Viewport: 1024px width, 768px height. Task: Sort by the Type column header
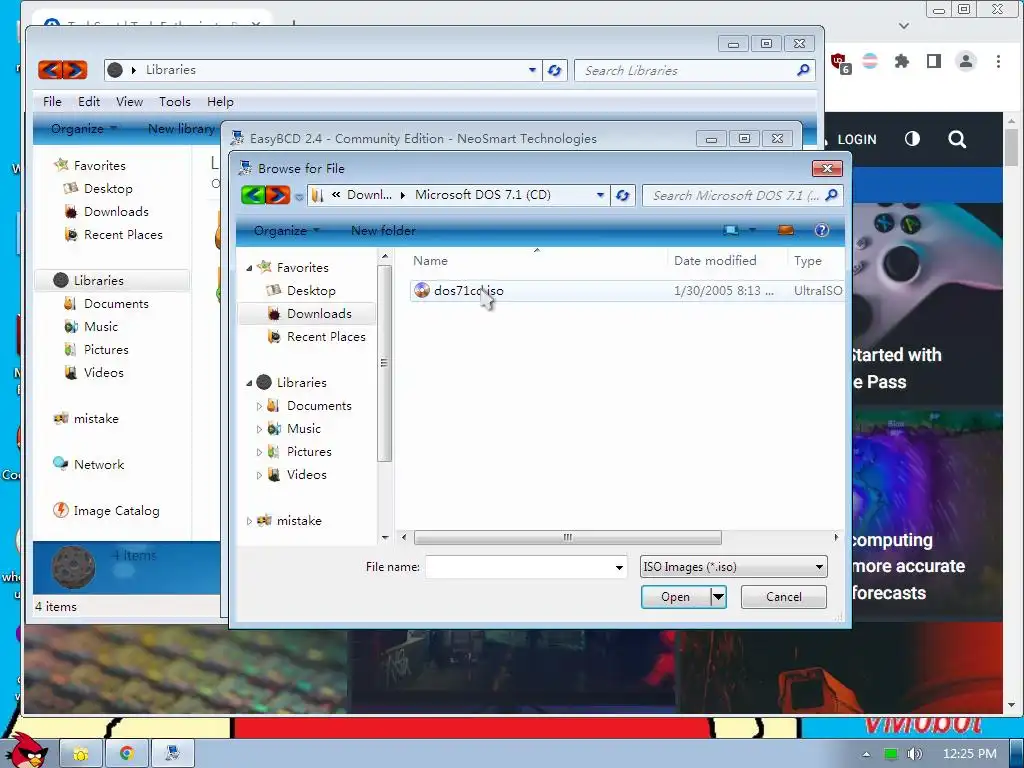pyautogui.click(x=808, y=261)
